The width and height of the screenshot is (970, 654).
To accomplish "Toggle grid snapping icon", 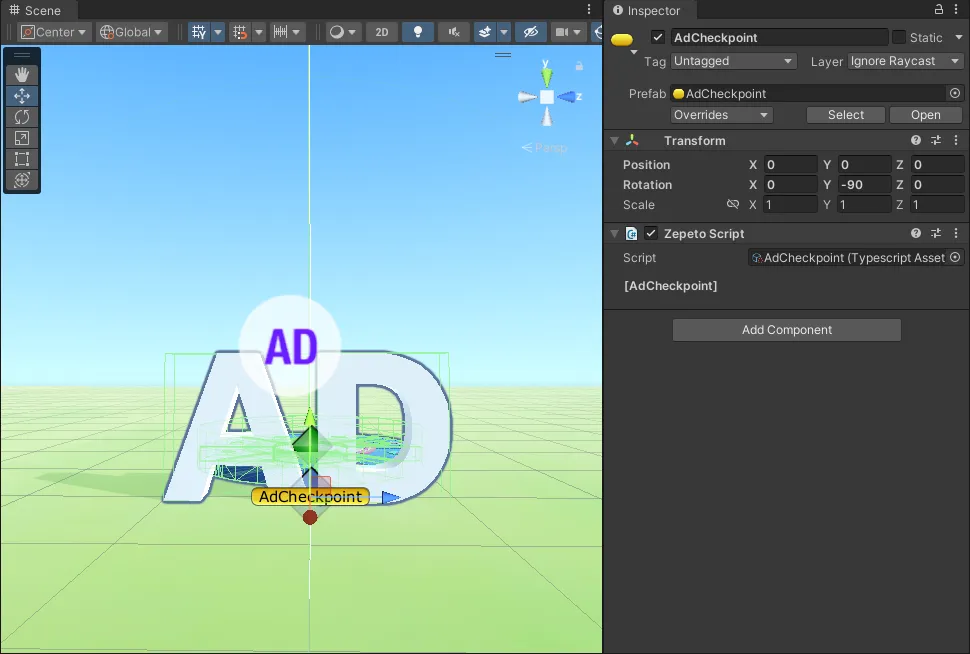I will click(239, 32).
